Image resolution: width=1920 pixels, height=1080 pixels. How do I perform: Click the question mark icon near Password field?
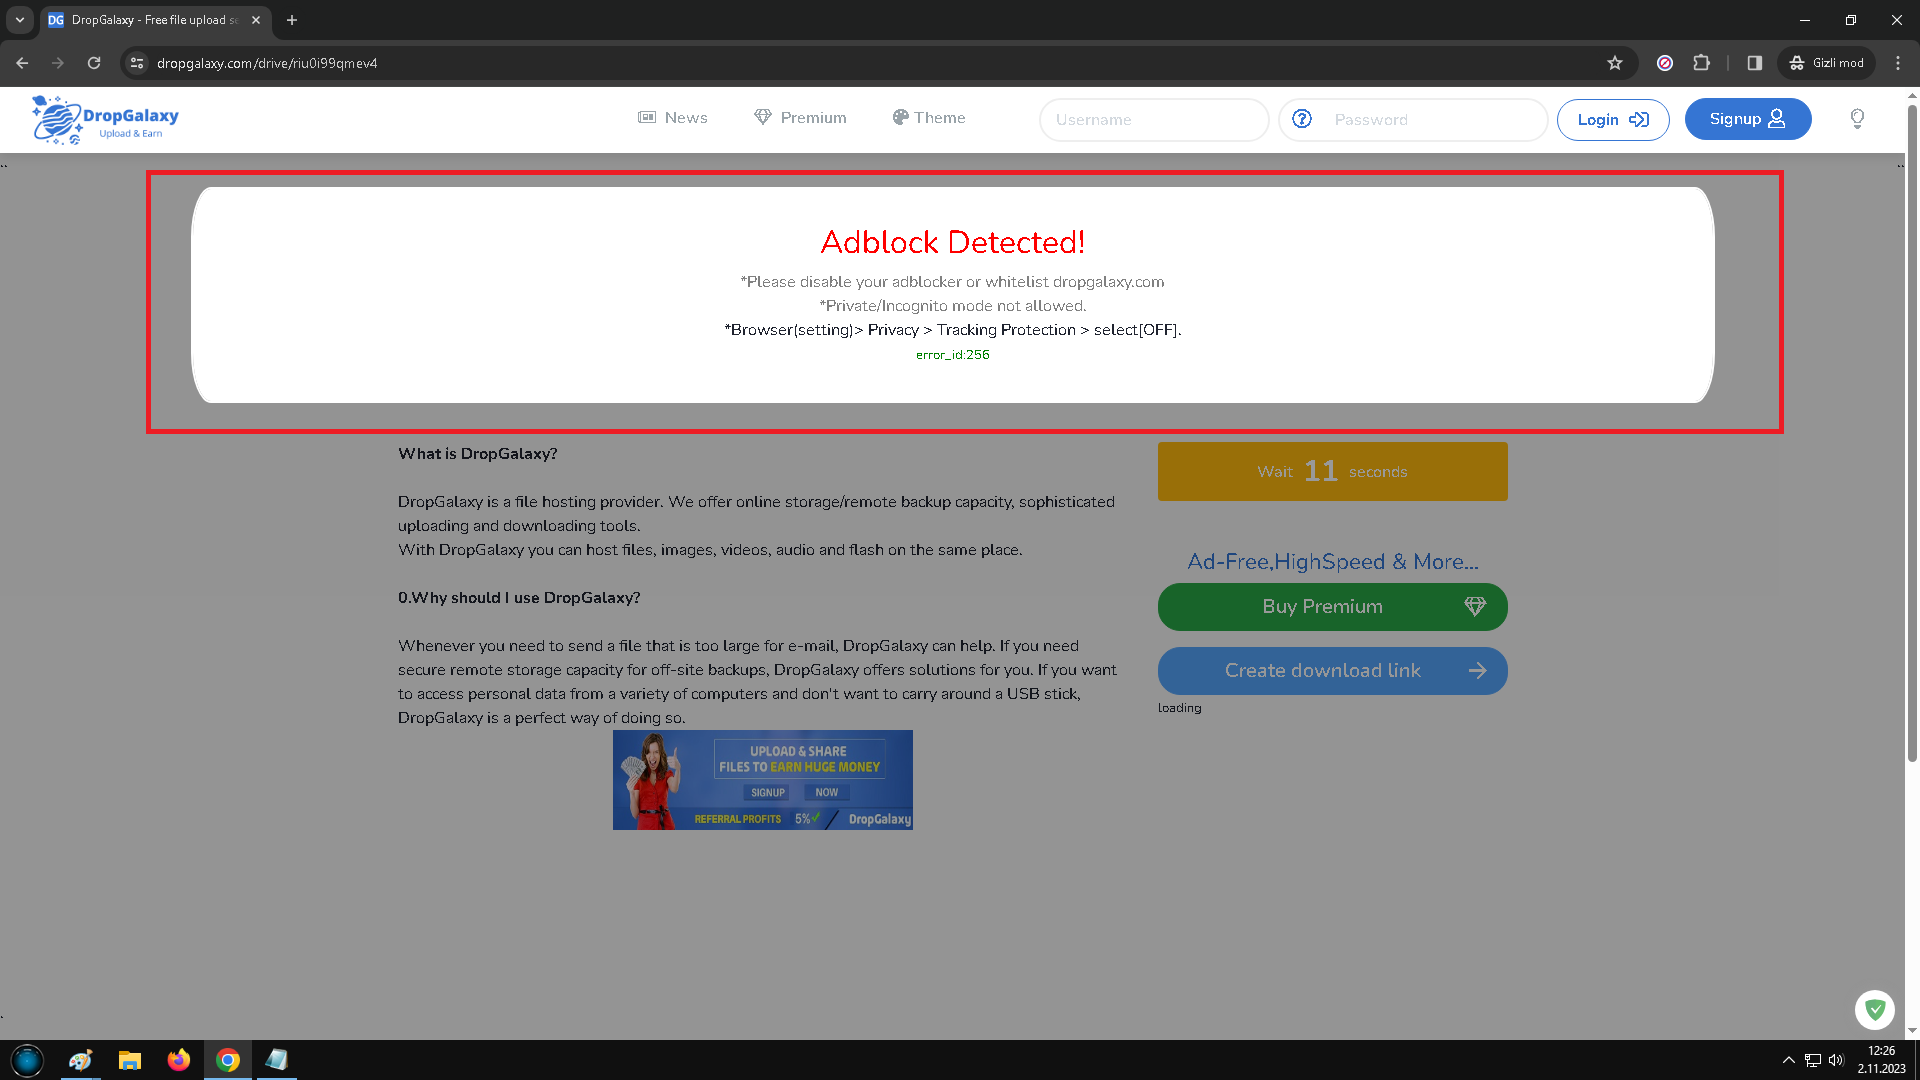pyautogui.click(x=1302, y=118)
